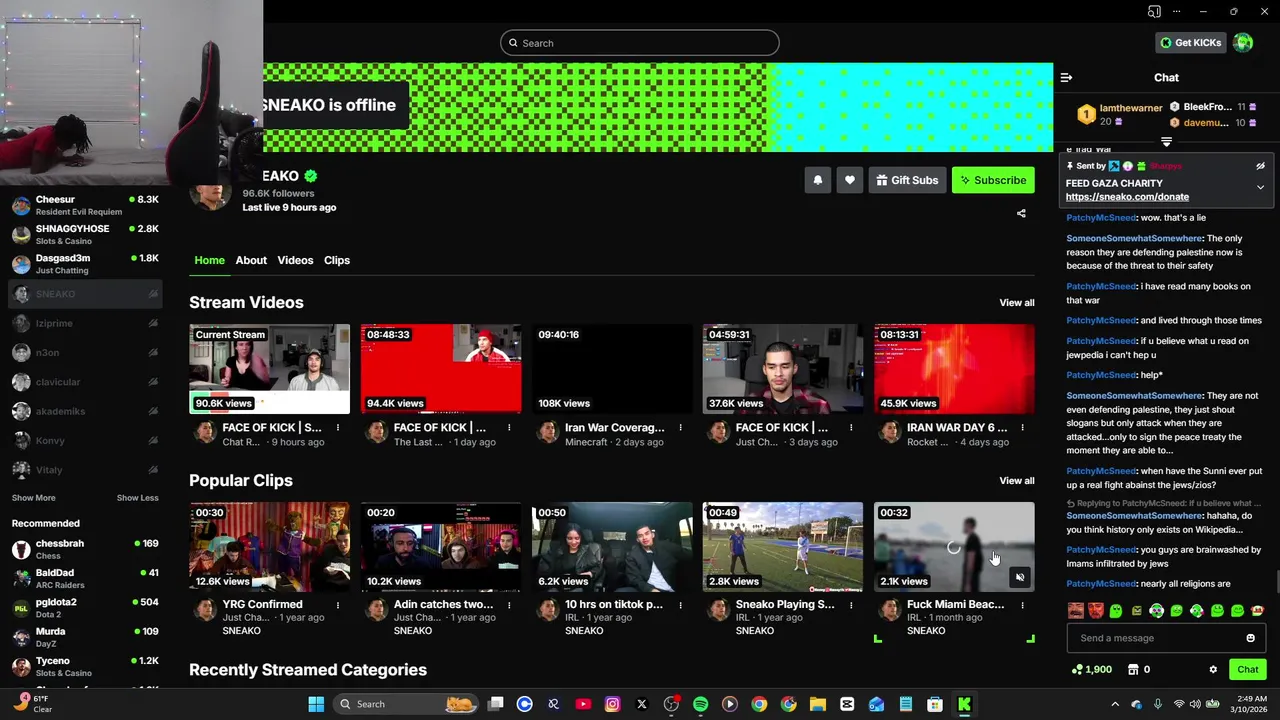Open options for first FACE OF KICK video

(337, 428)
